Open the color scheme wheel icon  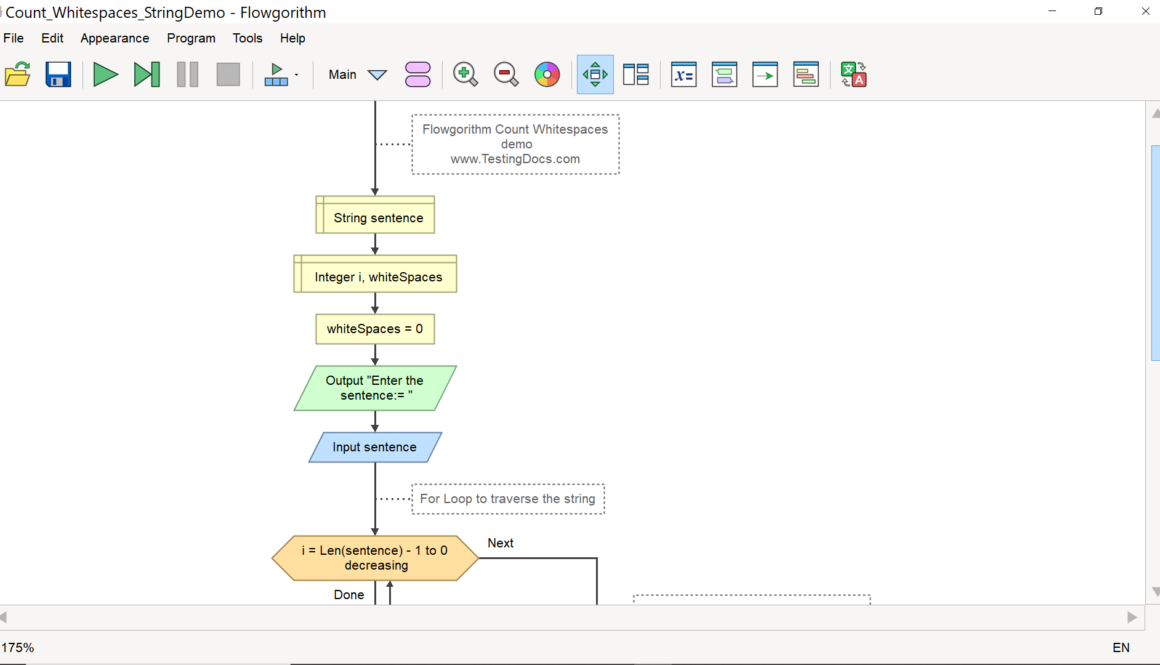[x=547, y=75]
